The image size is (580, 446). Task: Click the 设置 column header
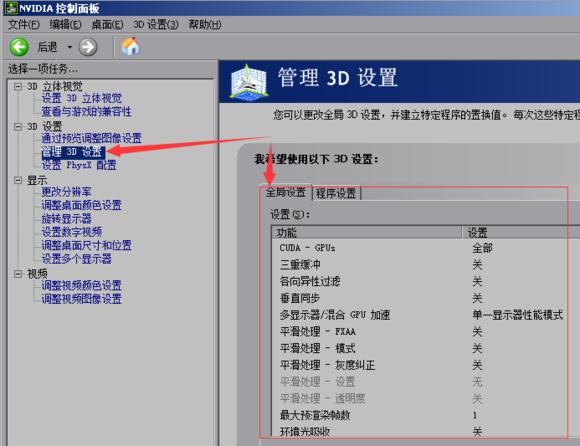[521, 233]
